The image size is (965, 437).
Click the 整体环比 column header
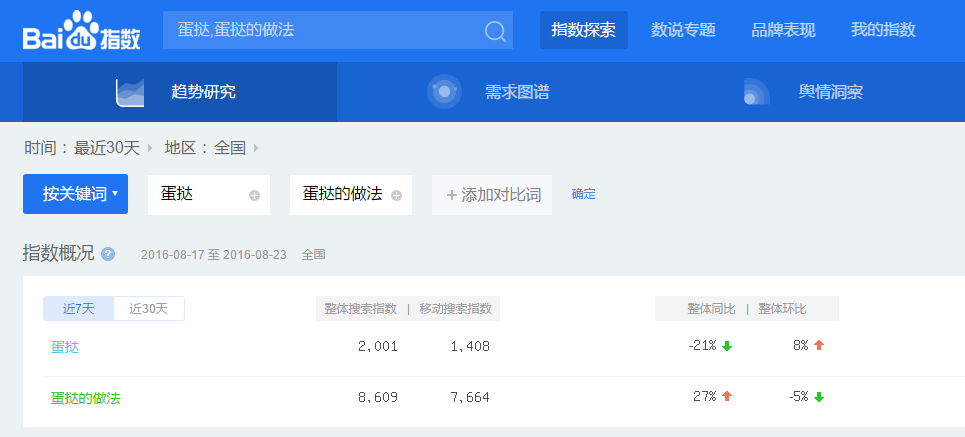click(782, 309)
